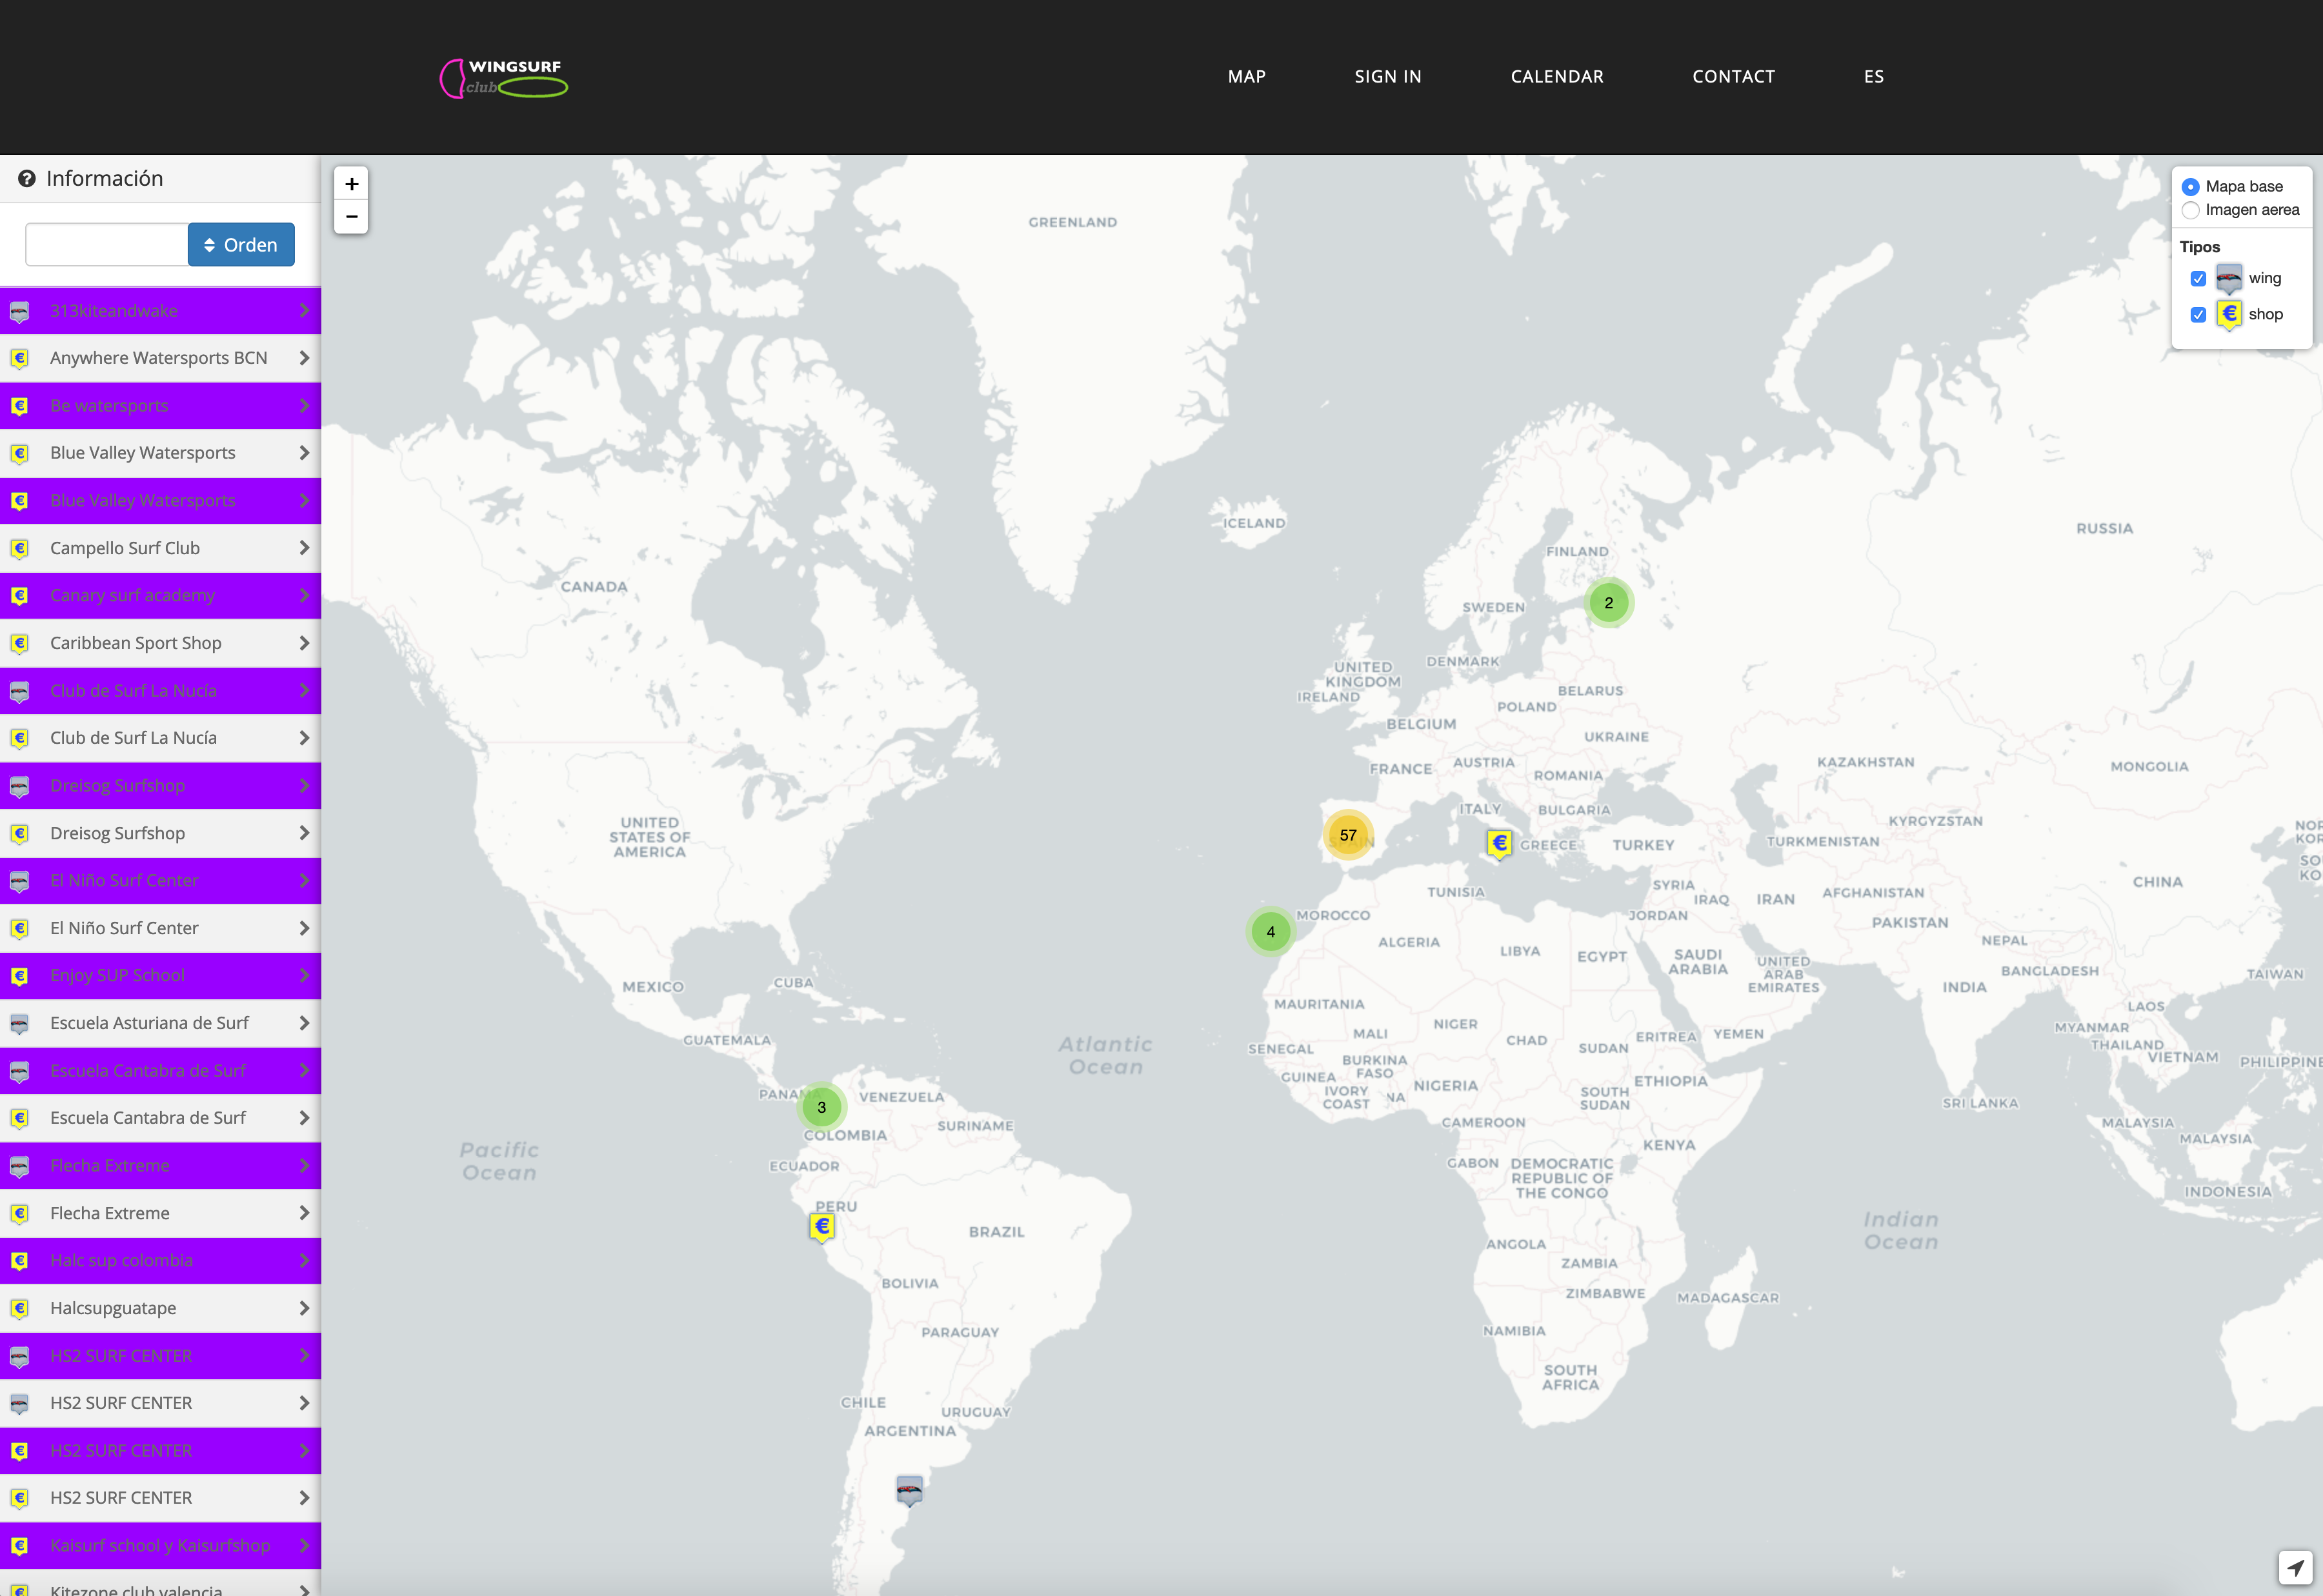Open the Orden sort control
The height and width of the screenshot is (1596, 2323).
click(x=240, y=244)
